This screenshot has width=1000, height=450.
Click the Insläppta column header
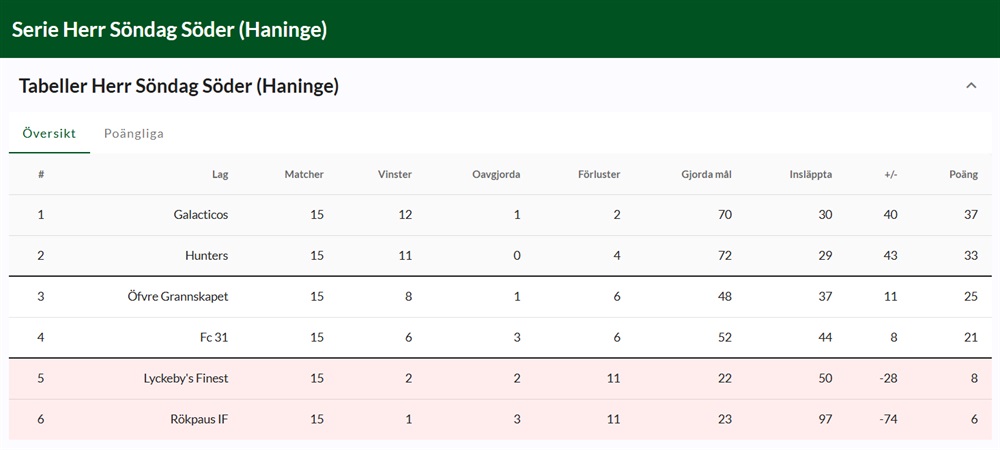coord(810,174)
